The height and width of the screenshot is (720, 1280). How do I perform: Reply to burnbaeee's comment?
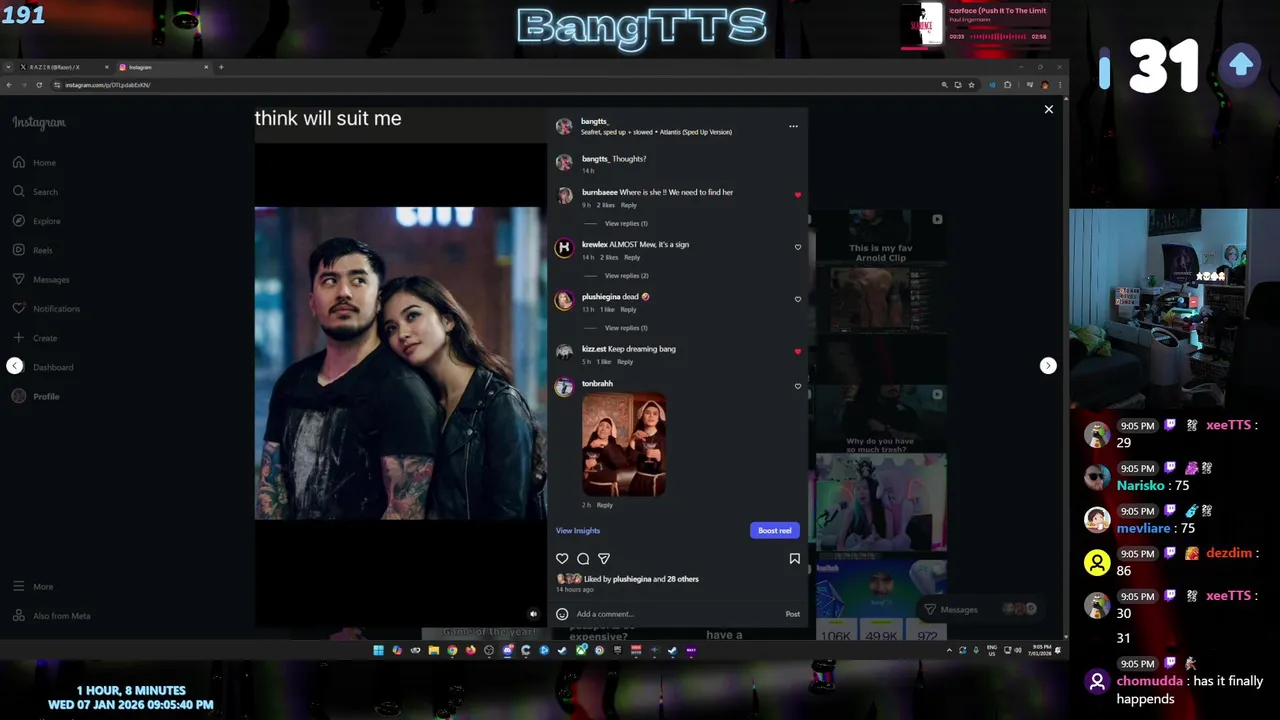coord(629,205)
